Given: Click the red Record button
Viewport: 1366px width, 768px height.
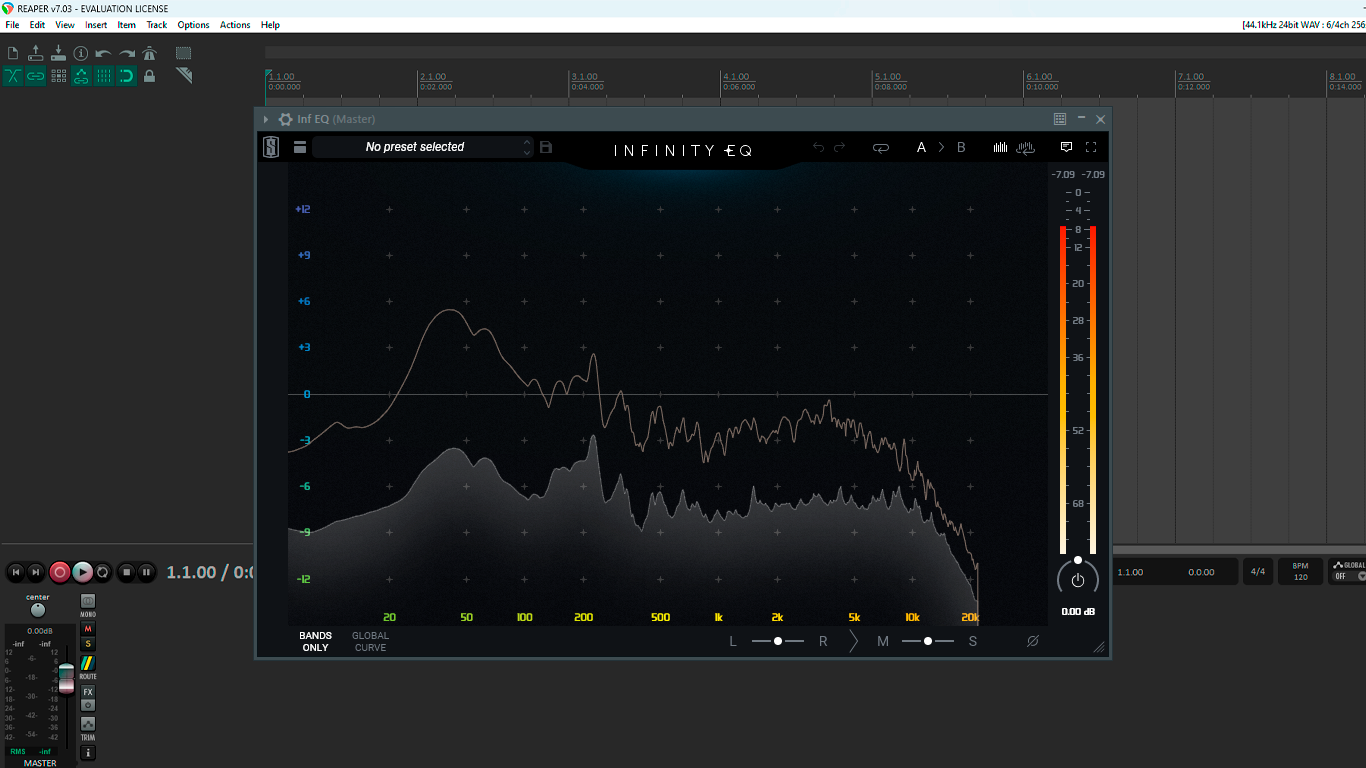Looking at the screenshot, I should click(60, 572).
